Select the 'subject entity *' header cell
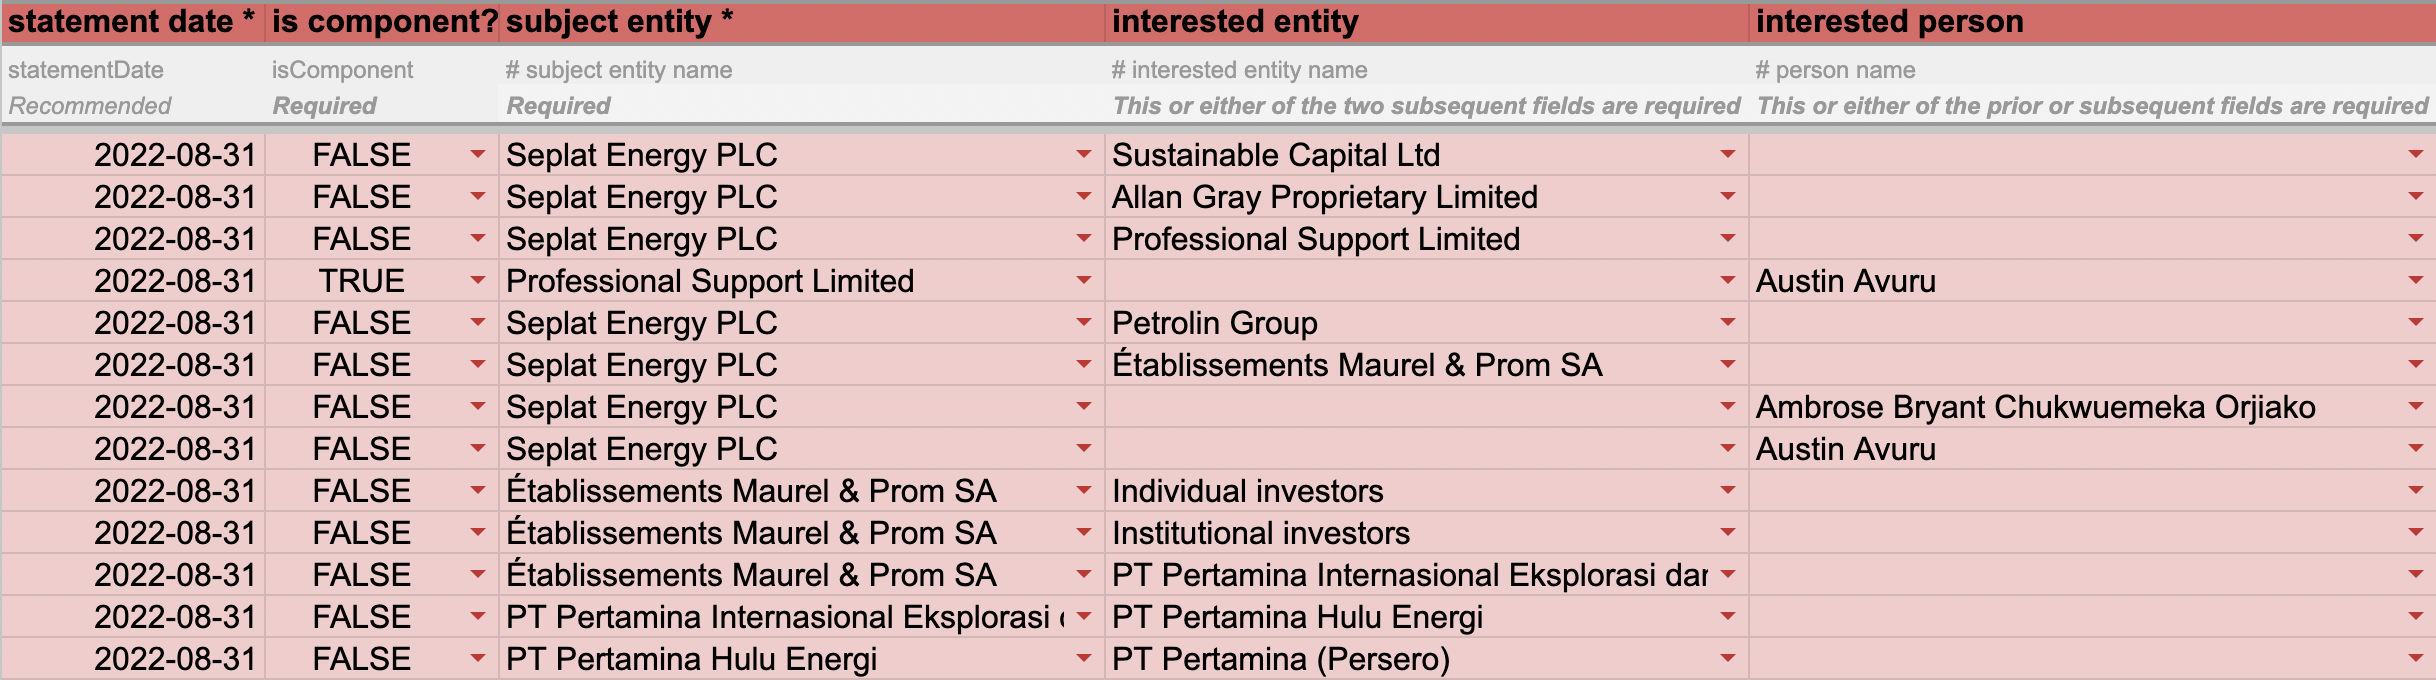Screen dimensions: 2436x680 [802, 22]
